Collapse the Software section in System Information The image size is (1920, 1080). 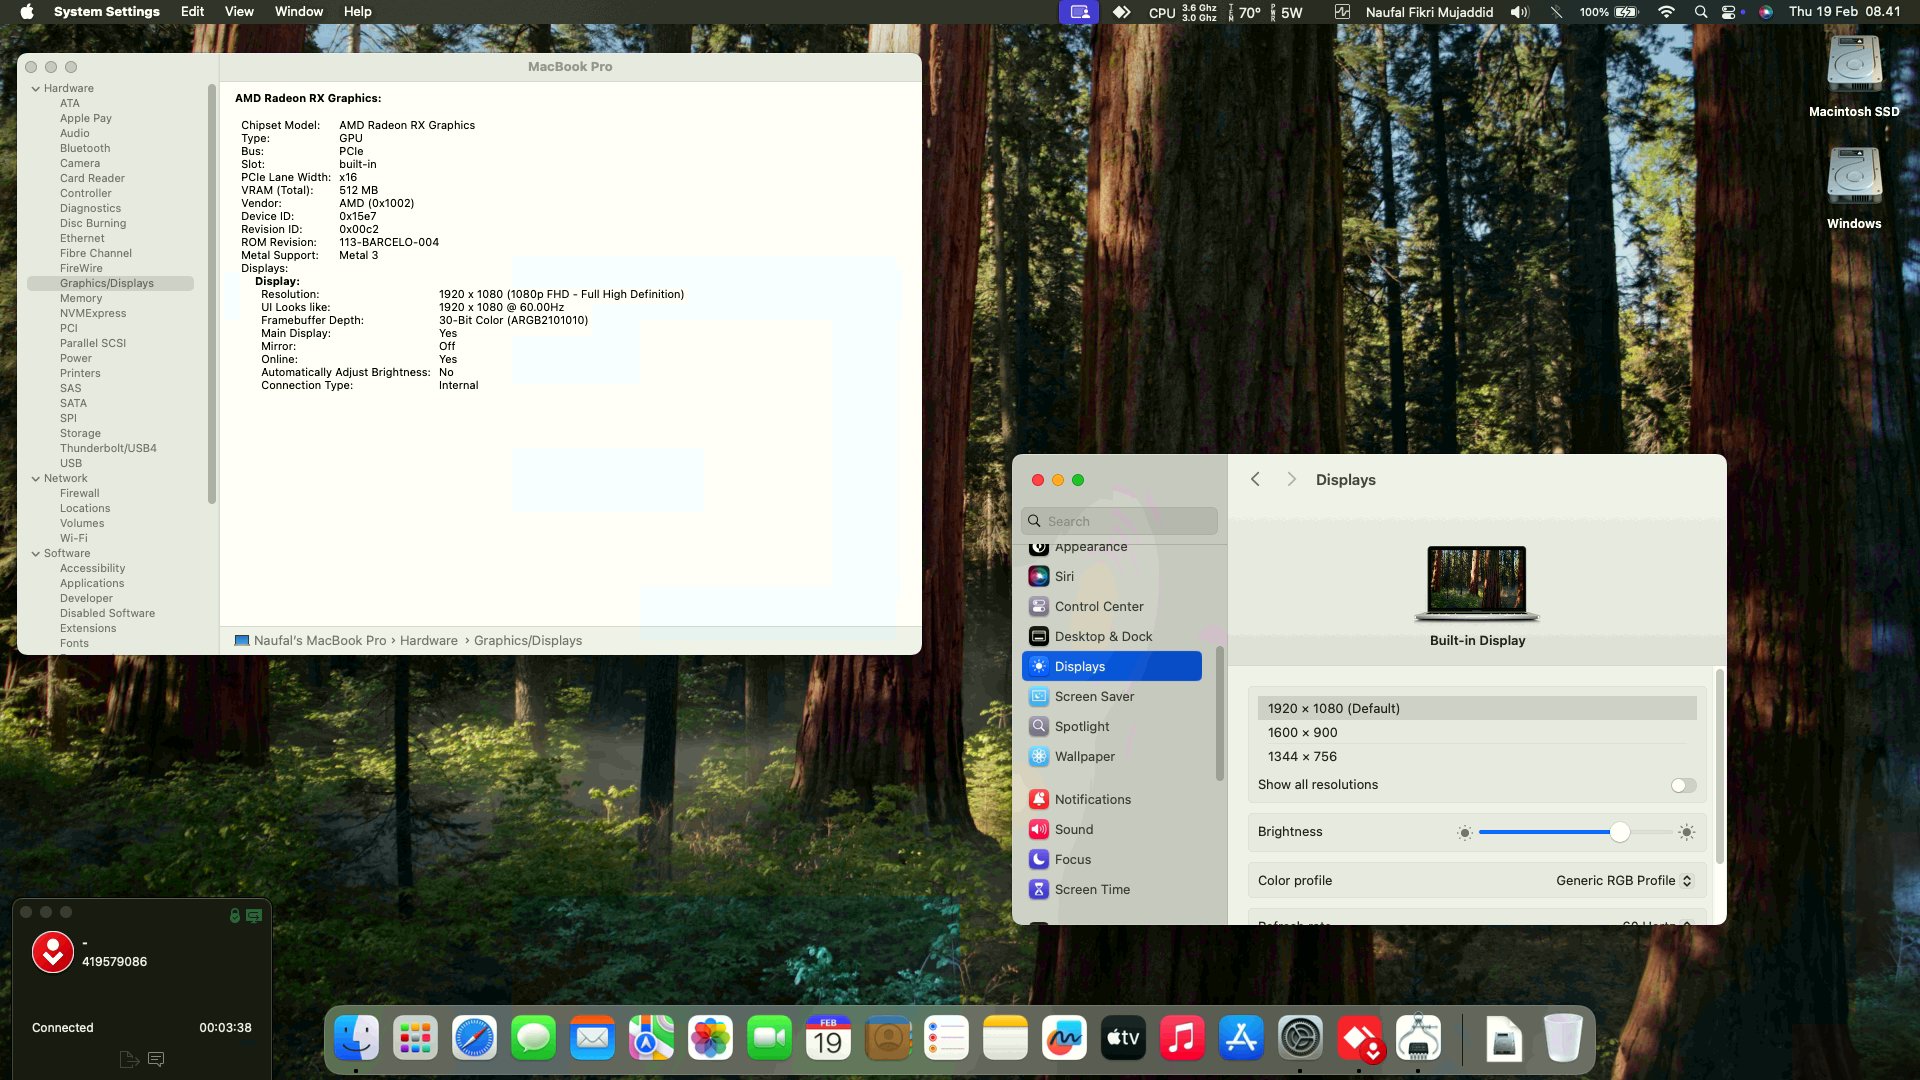tap(36, 553)
